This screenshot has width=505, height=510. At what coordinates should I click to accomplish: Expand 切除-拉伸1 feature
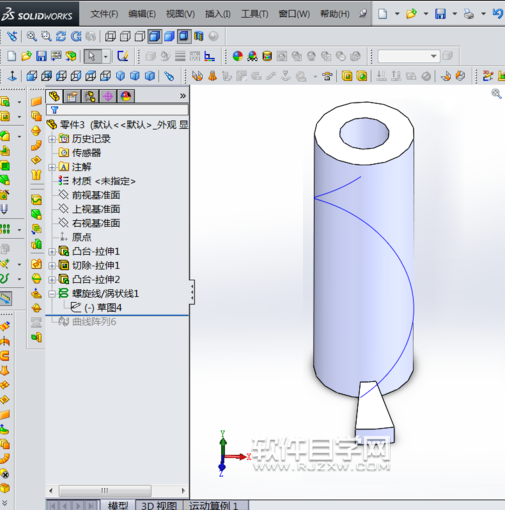[52, 266]
